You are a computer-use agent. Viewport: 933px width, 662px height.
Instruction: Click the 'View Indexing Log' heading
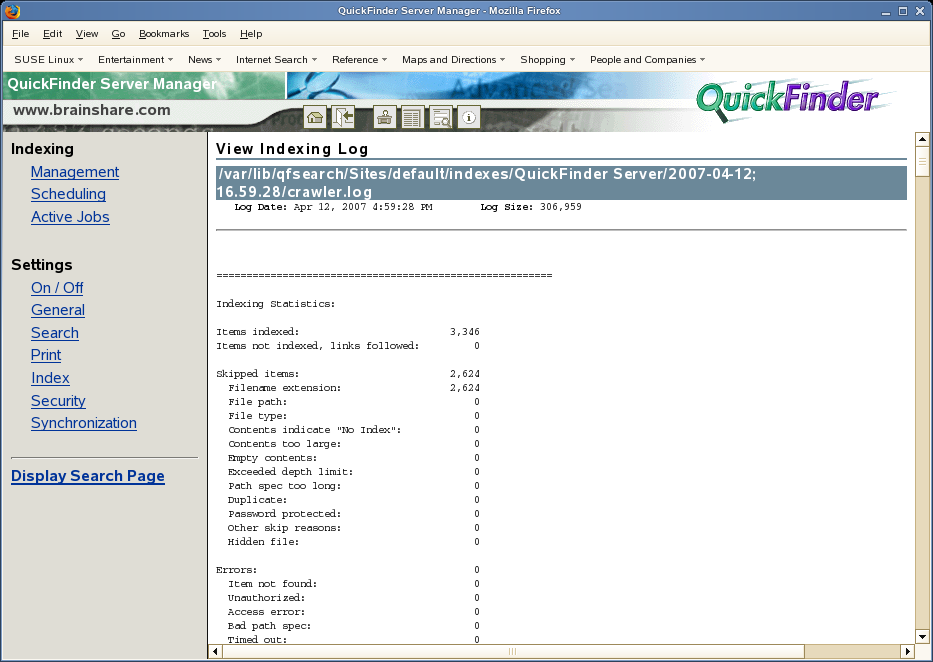coord(292,149)
